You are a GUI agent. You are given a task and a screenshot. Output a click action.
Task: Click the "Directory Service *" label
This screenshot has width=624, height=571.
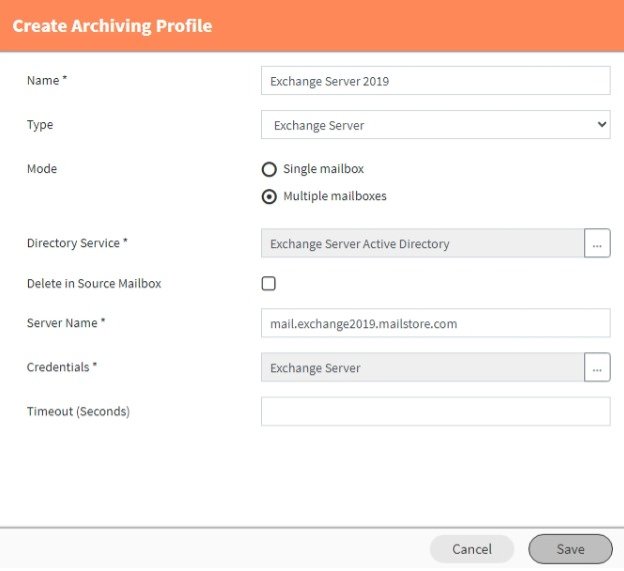[x=77, y=244]
